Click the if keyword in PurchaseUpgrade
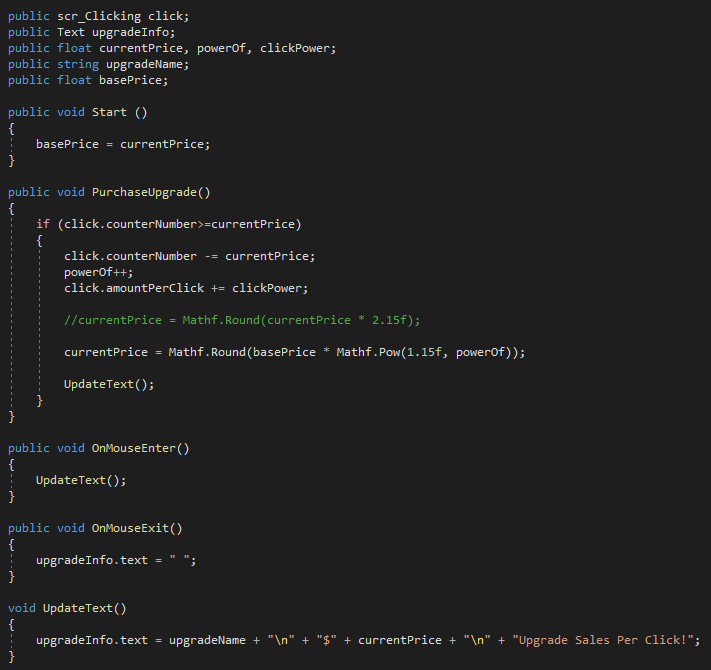The image size is (711, 670). (42, 224)
